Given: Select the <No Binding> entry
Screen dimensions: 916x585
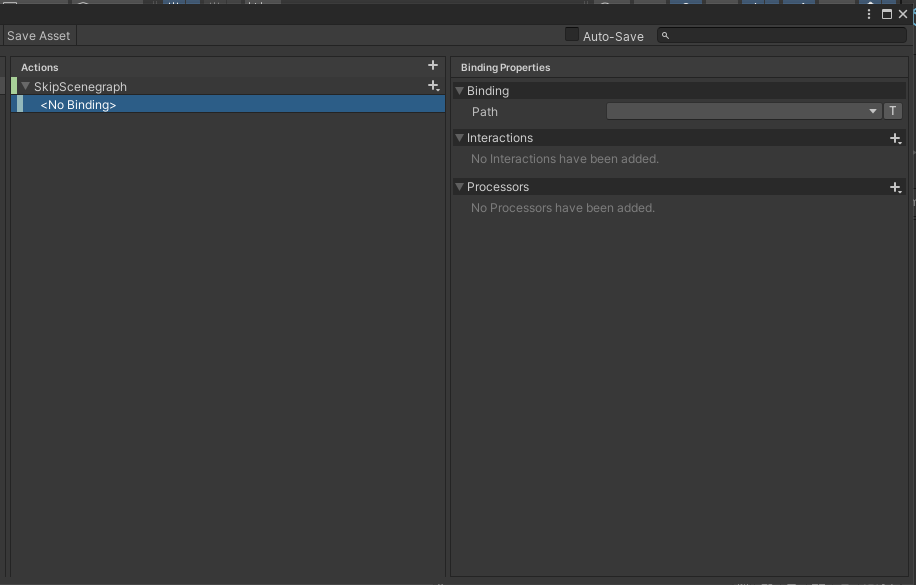Looking at the screenshot, I should (x=78, y=105).
